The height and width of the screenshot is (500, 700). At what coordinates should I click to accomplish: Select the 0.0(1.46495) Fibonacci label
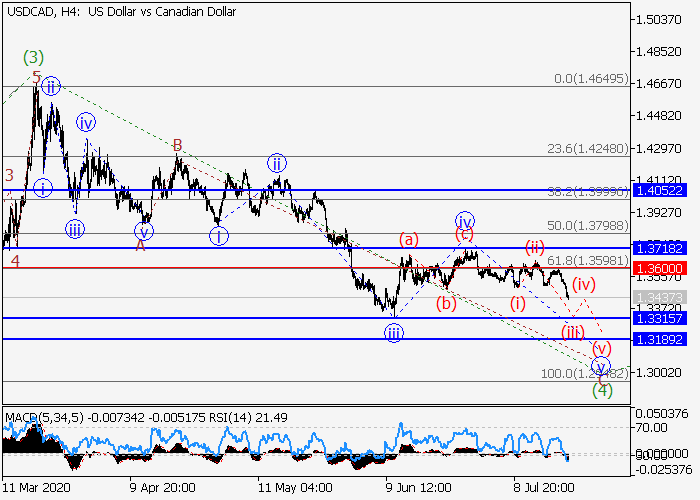[591, 79]
